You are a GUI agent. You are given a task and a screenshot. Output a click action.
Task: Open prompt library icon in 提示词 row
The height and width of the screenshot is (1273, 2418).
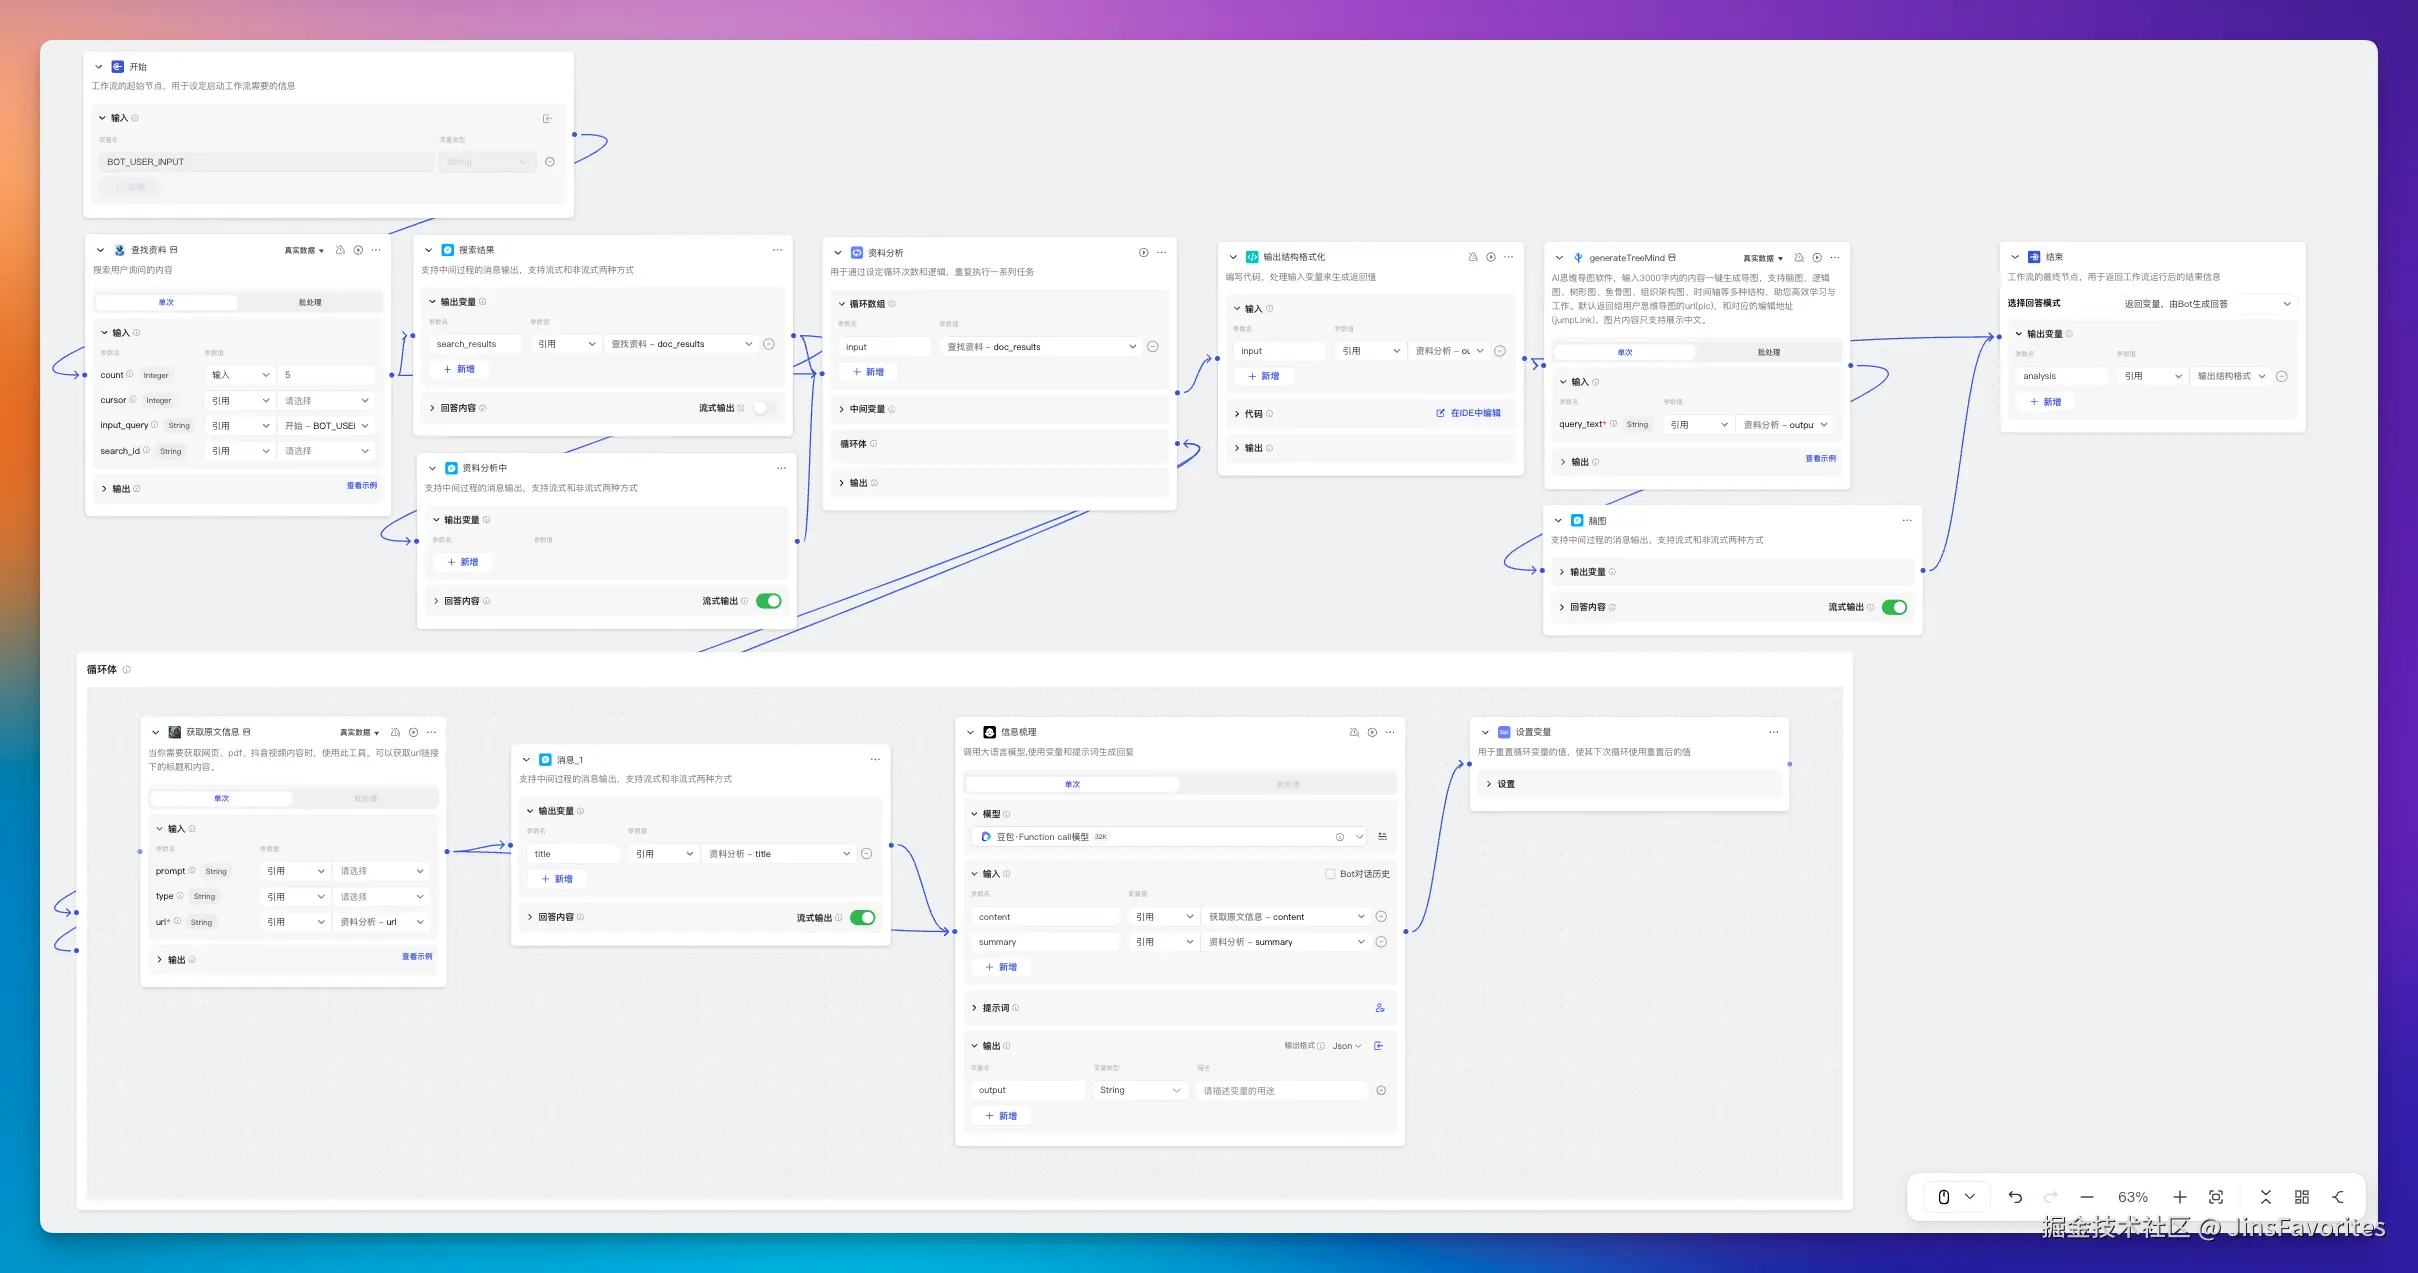(1380, 1008)
